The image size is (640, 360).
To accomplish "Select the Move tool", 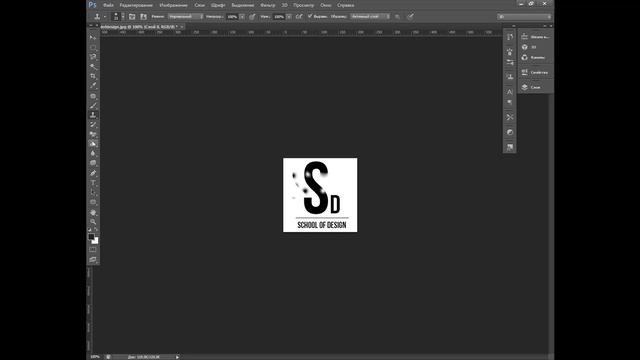I will click(93, 37).
